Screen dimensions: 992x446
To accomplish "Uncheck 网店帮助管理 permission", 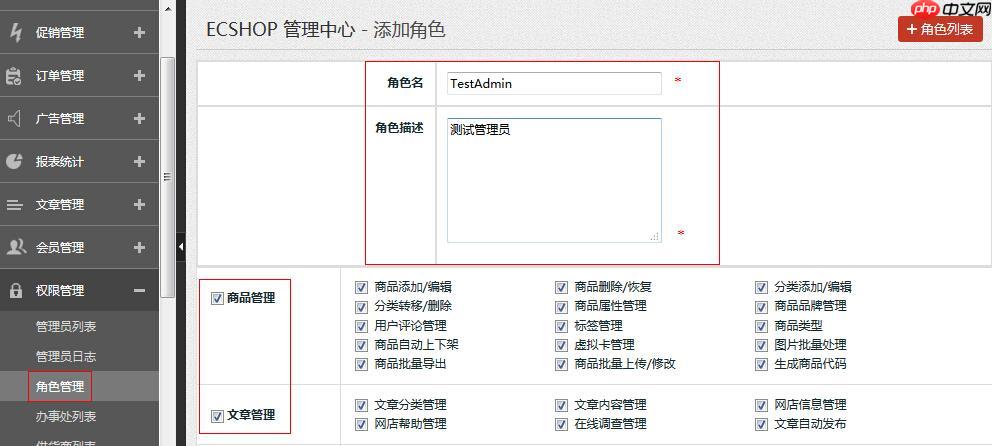I will [361, 424].
